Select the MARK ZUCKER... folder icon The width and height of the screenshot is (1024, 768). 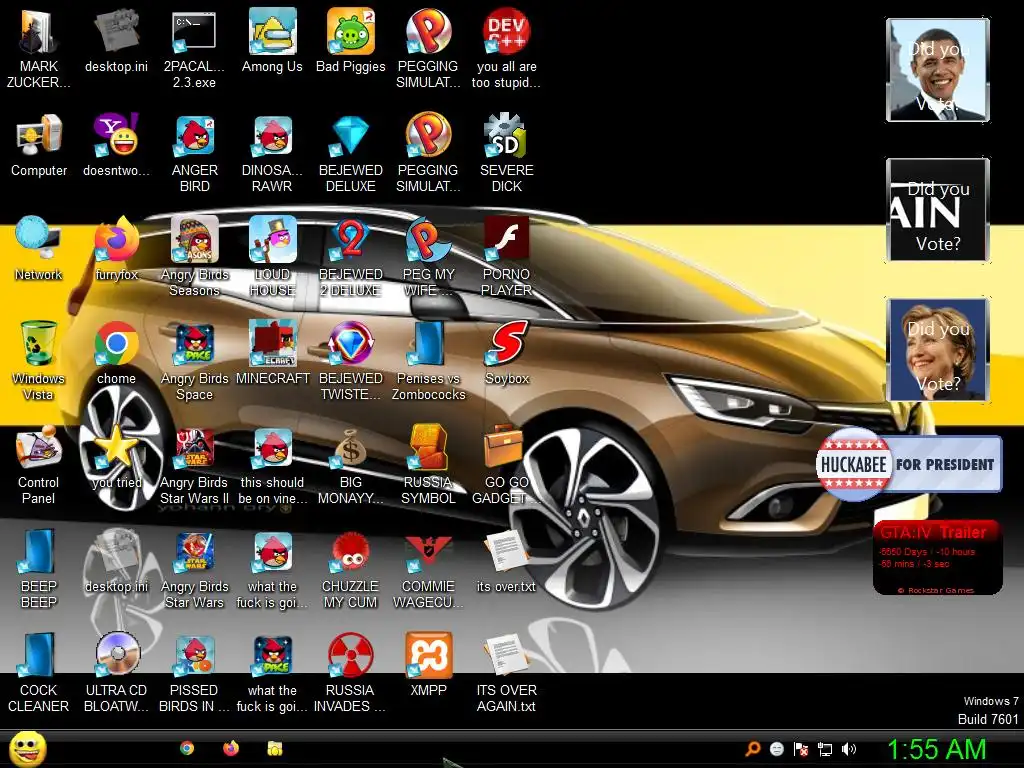click(x=39, y=32)
